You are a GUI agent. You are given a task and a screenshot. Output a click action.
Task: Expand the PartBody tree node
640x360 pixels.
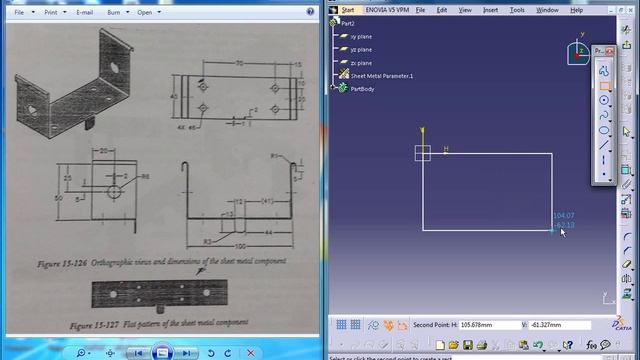tap(333, 87)
